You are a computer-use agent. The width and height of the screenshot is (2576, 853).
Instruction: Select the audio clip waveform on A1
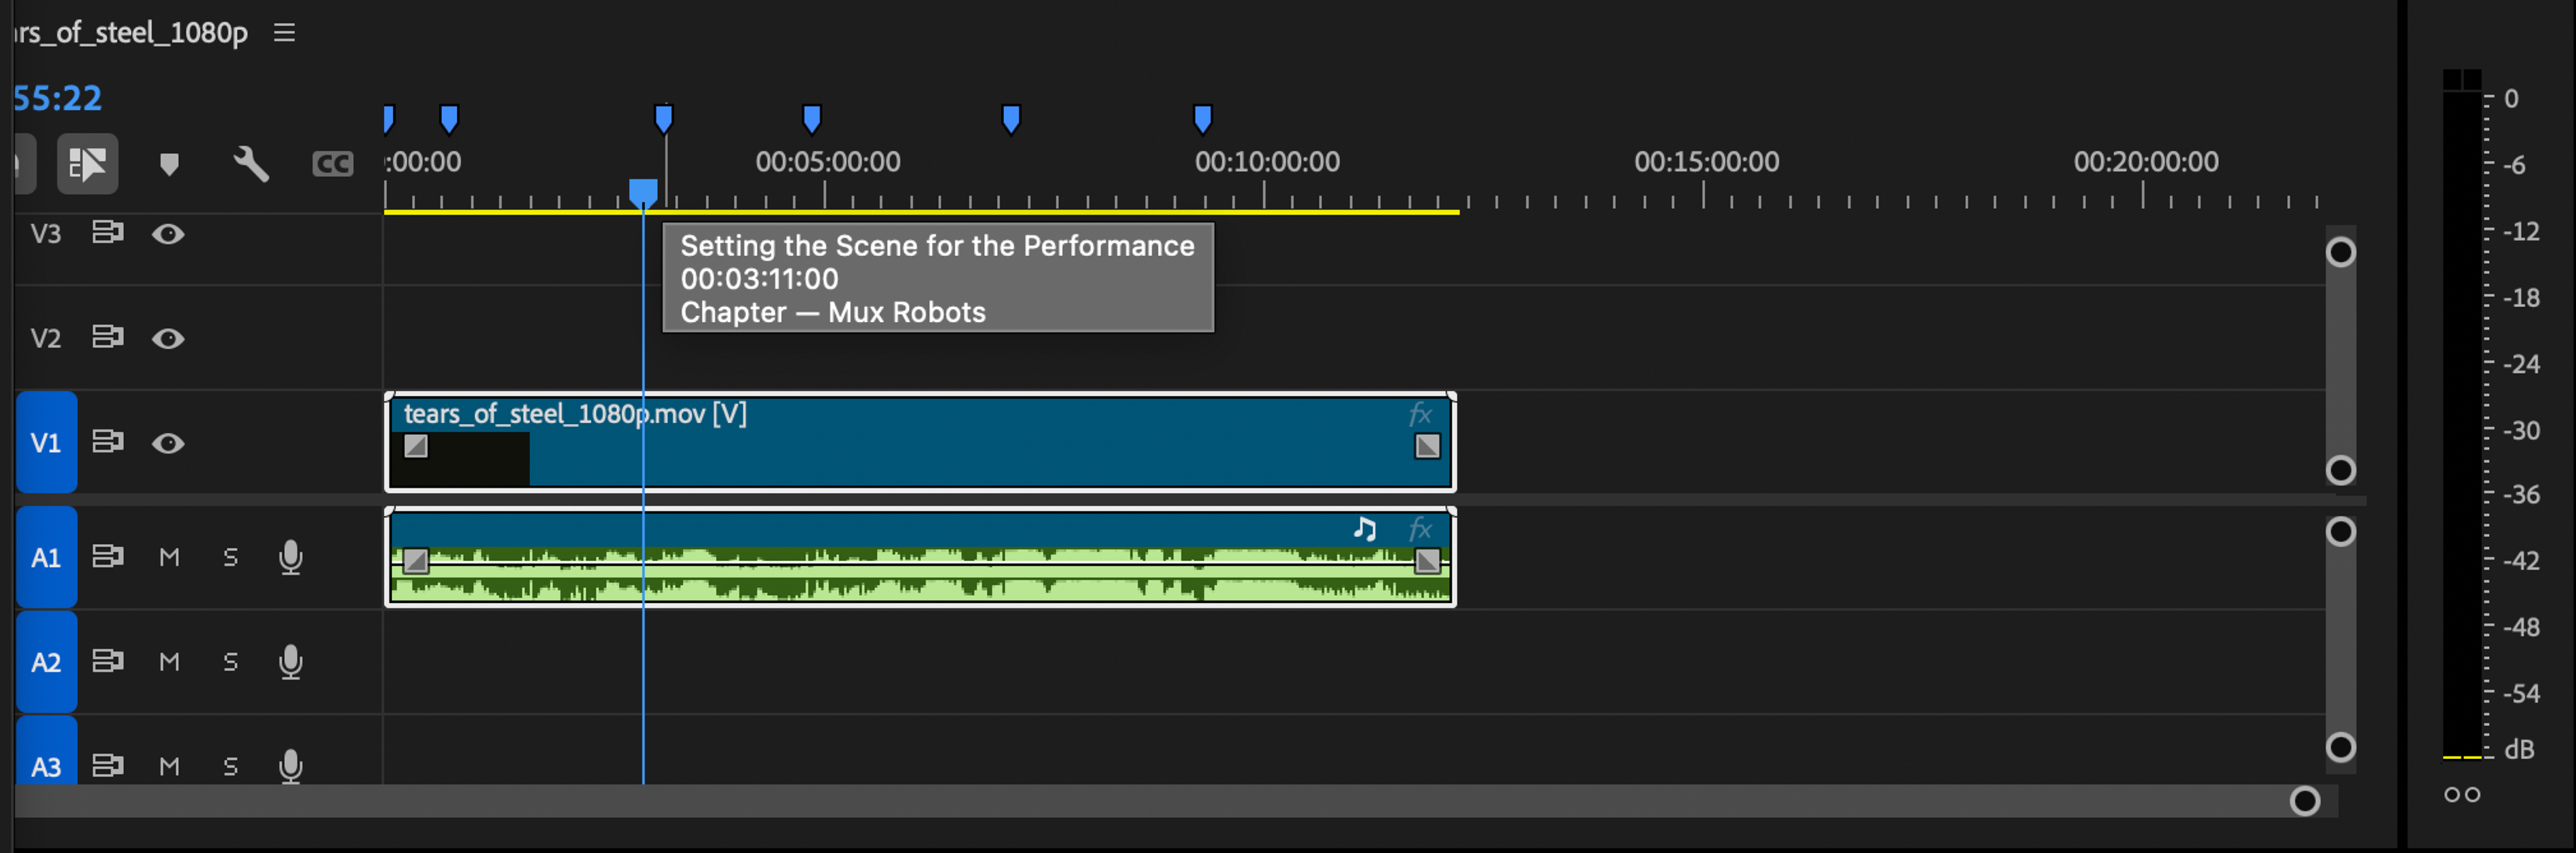pyautogui.click(x=920, y=575)
